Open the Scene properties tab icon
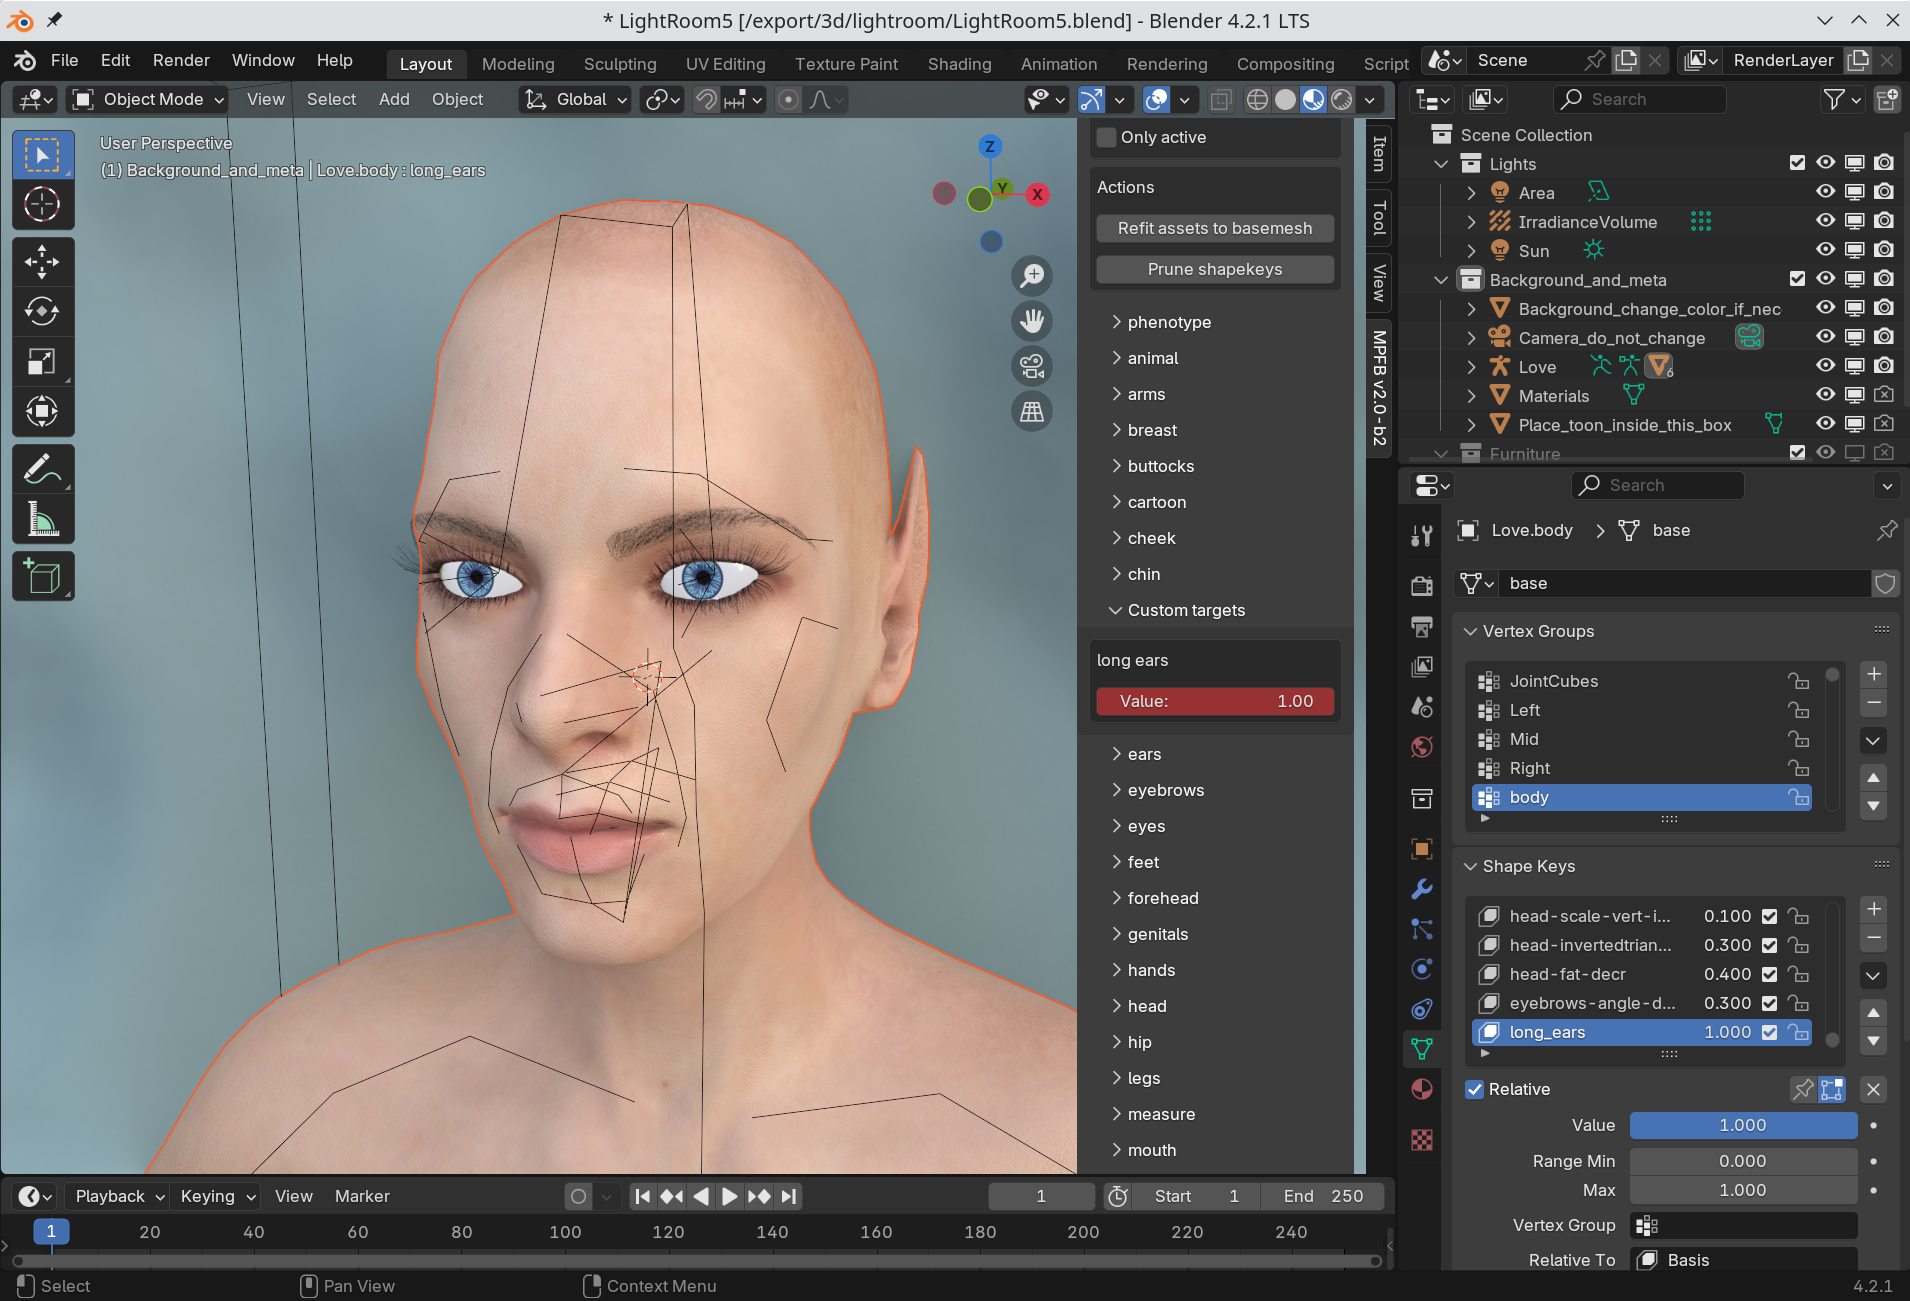 tap(1422, 707)
